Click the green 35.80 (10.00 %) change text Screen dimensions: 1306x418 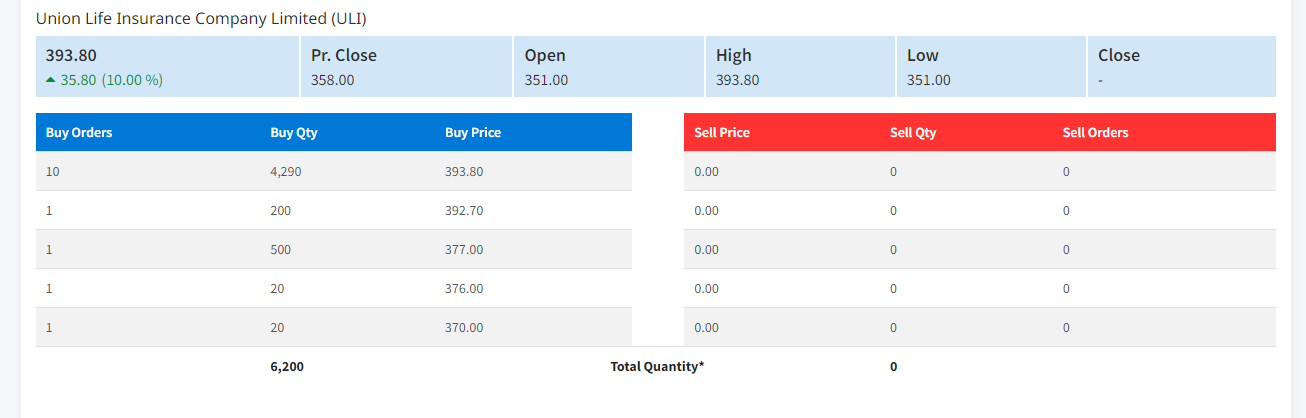click(111, 80)
